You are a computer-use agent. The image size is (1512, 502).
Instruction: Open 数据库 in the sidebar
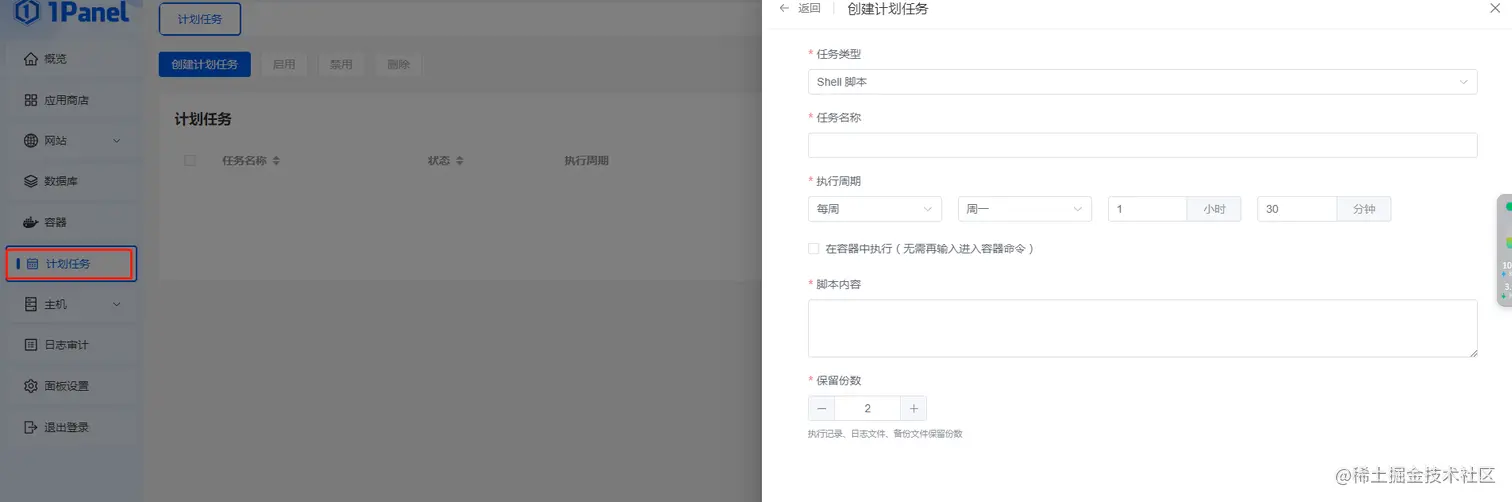point(72,182)
